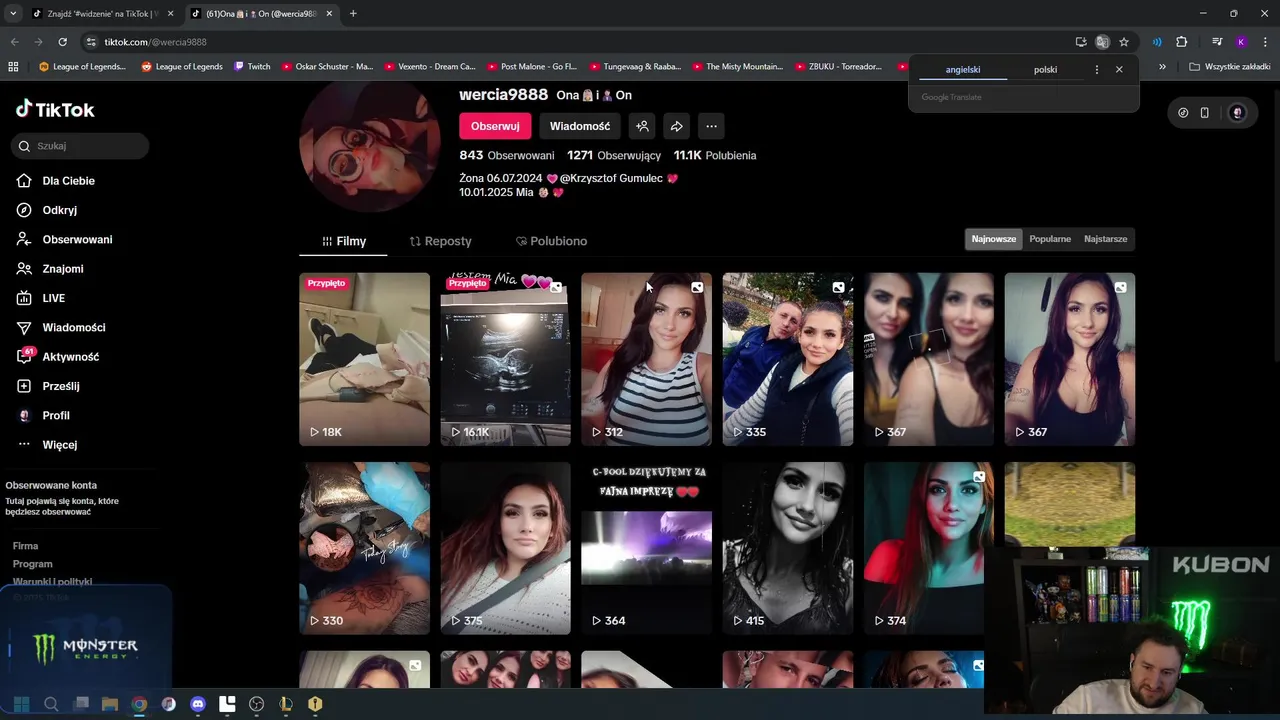1280x720 pixels.
Task: Select polski in translate popup
Action: pos(1046,70)
